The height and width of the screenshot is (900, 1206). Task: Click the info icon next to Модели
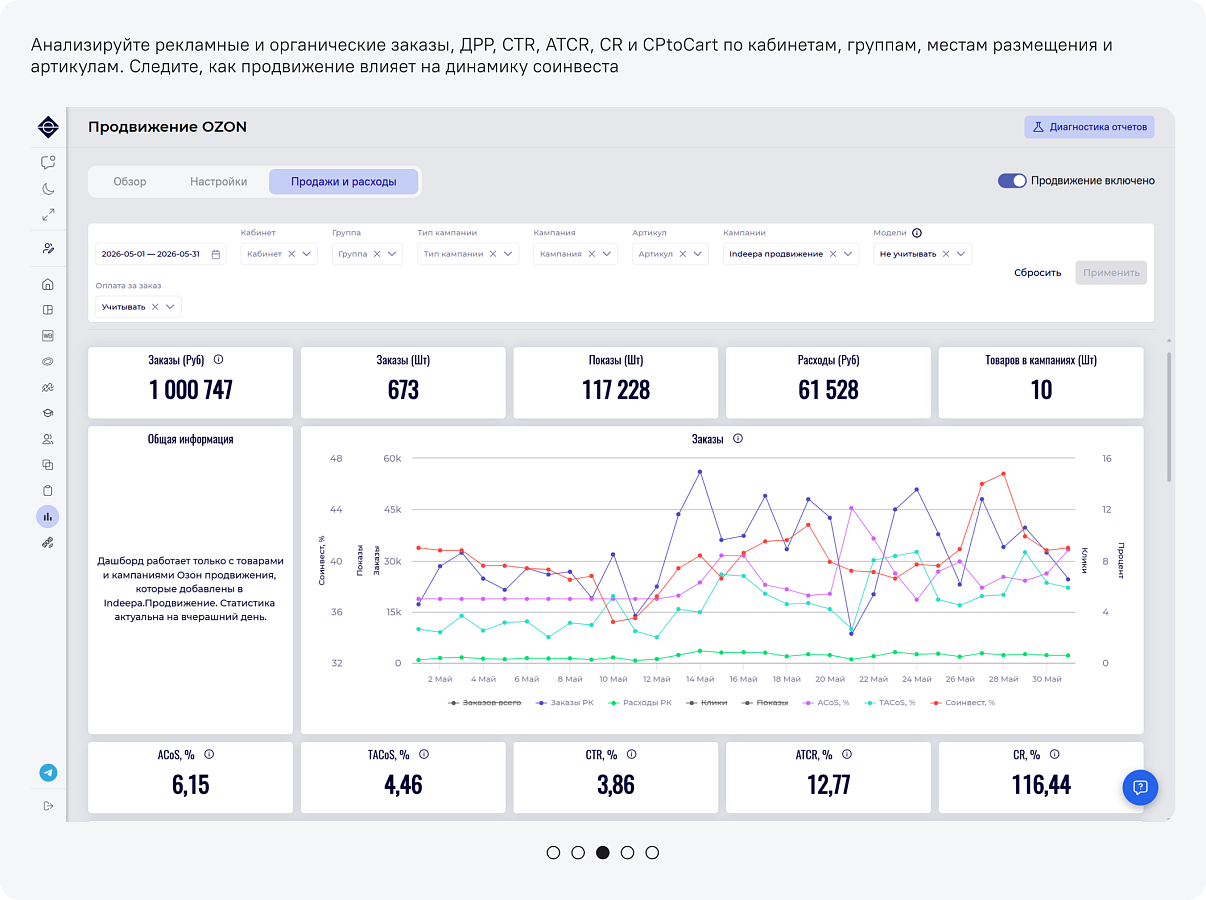[917, 233]
